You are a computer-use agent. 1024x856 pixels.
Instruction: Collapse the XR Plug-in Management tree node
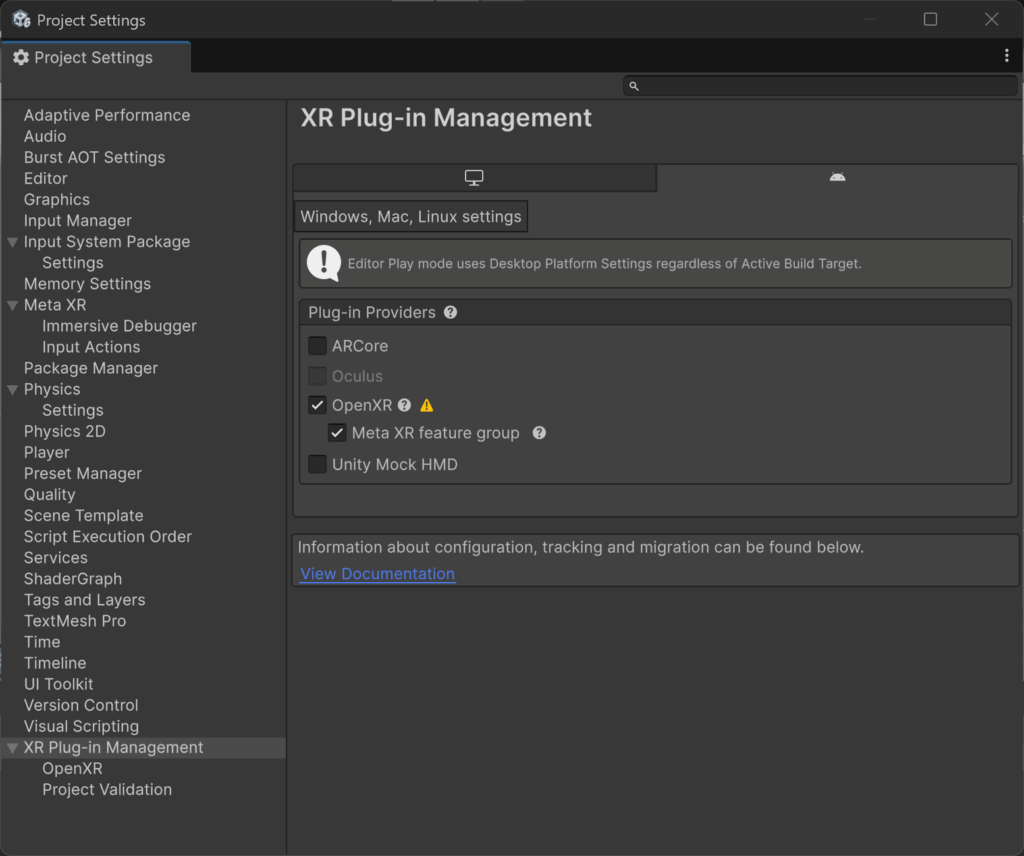click(12, 748)
